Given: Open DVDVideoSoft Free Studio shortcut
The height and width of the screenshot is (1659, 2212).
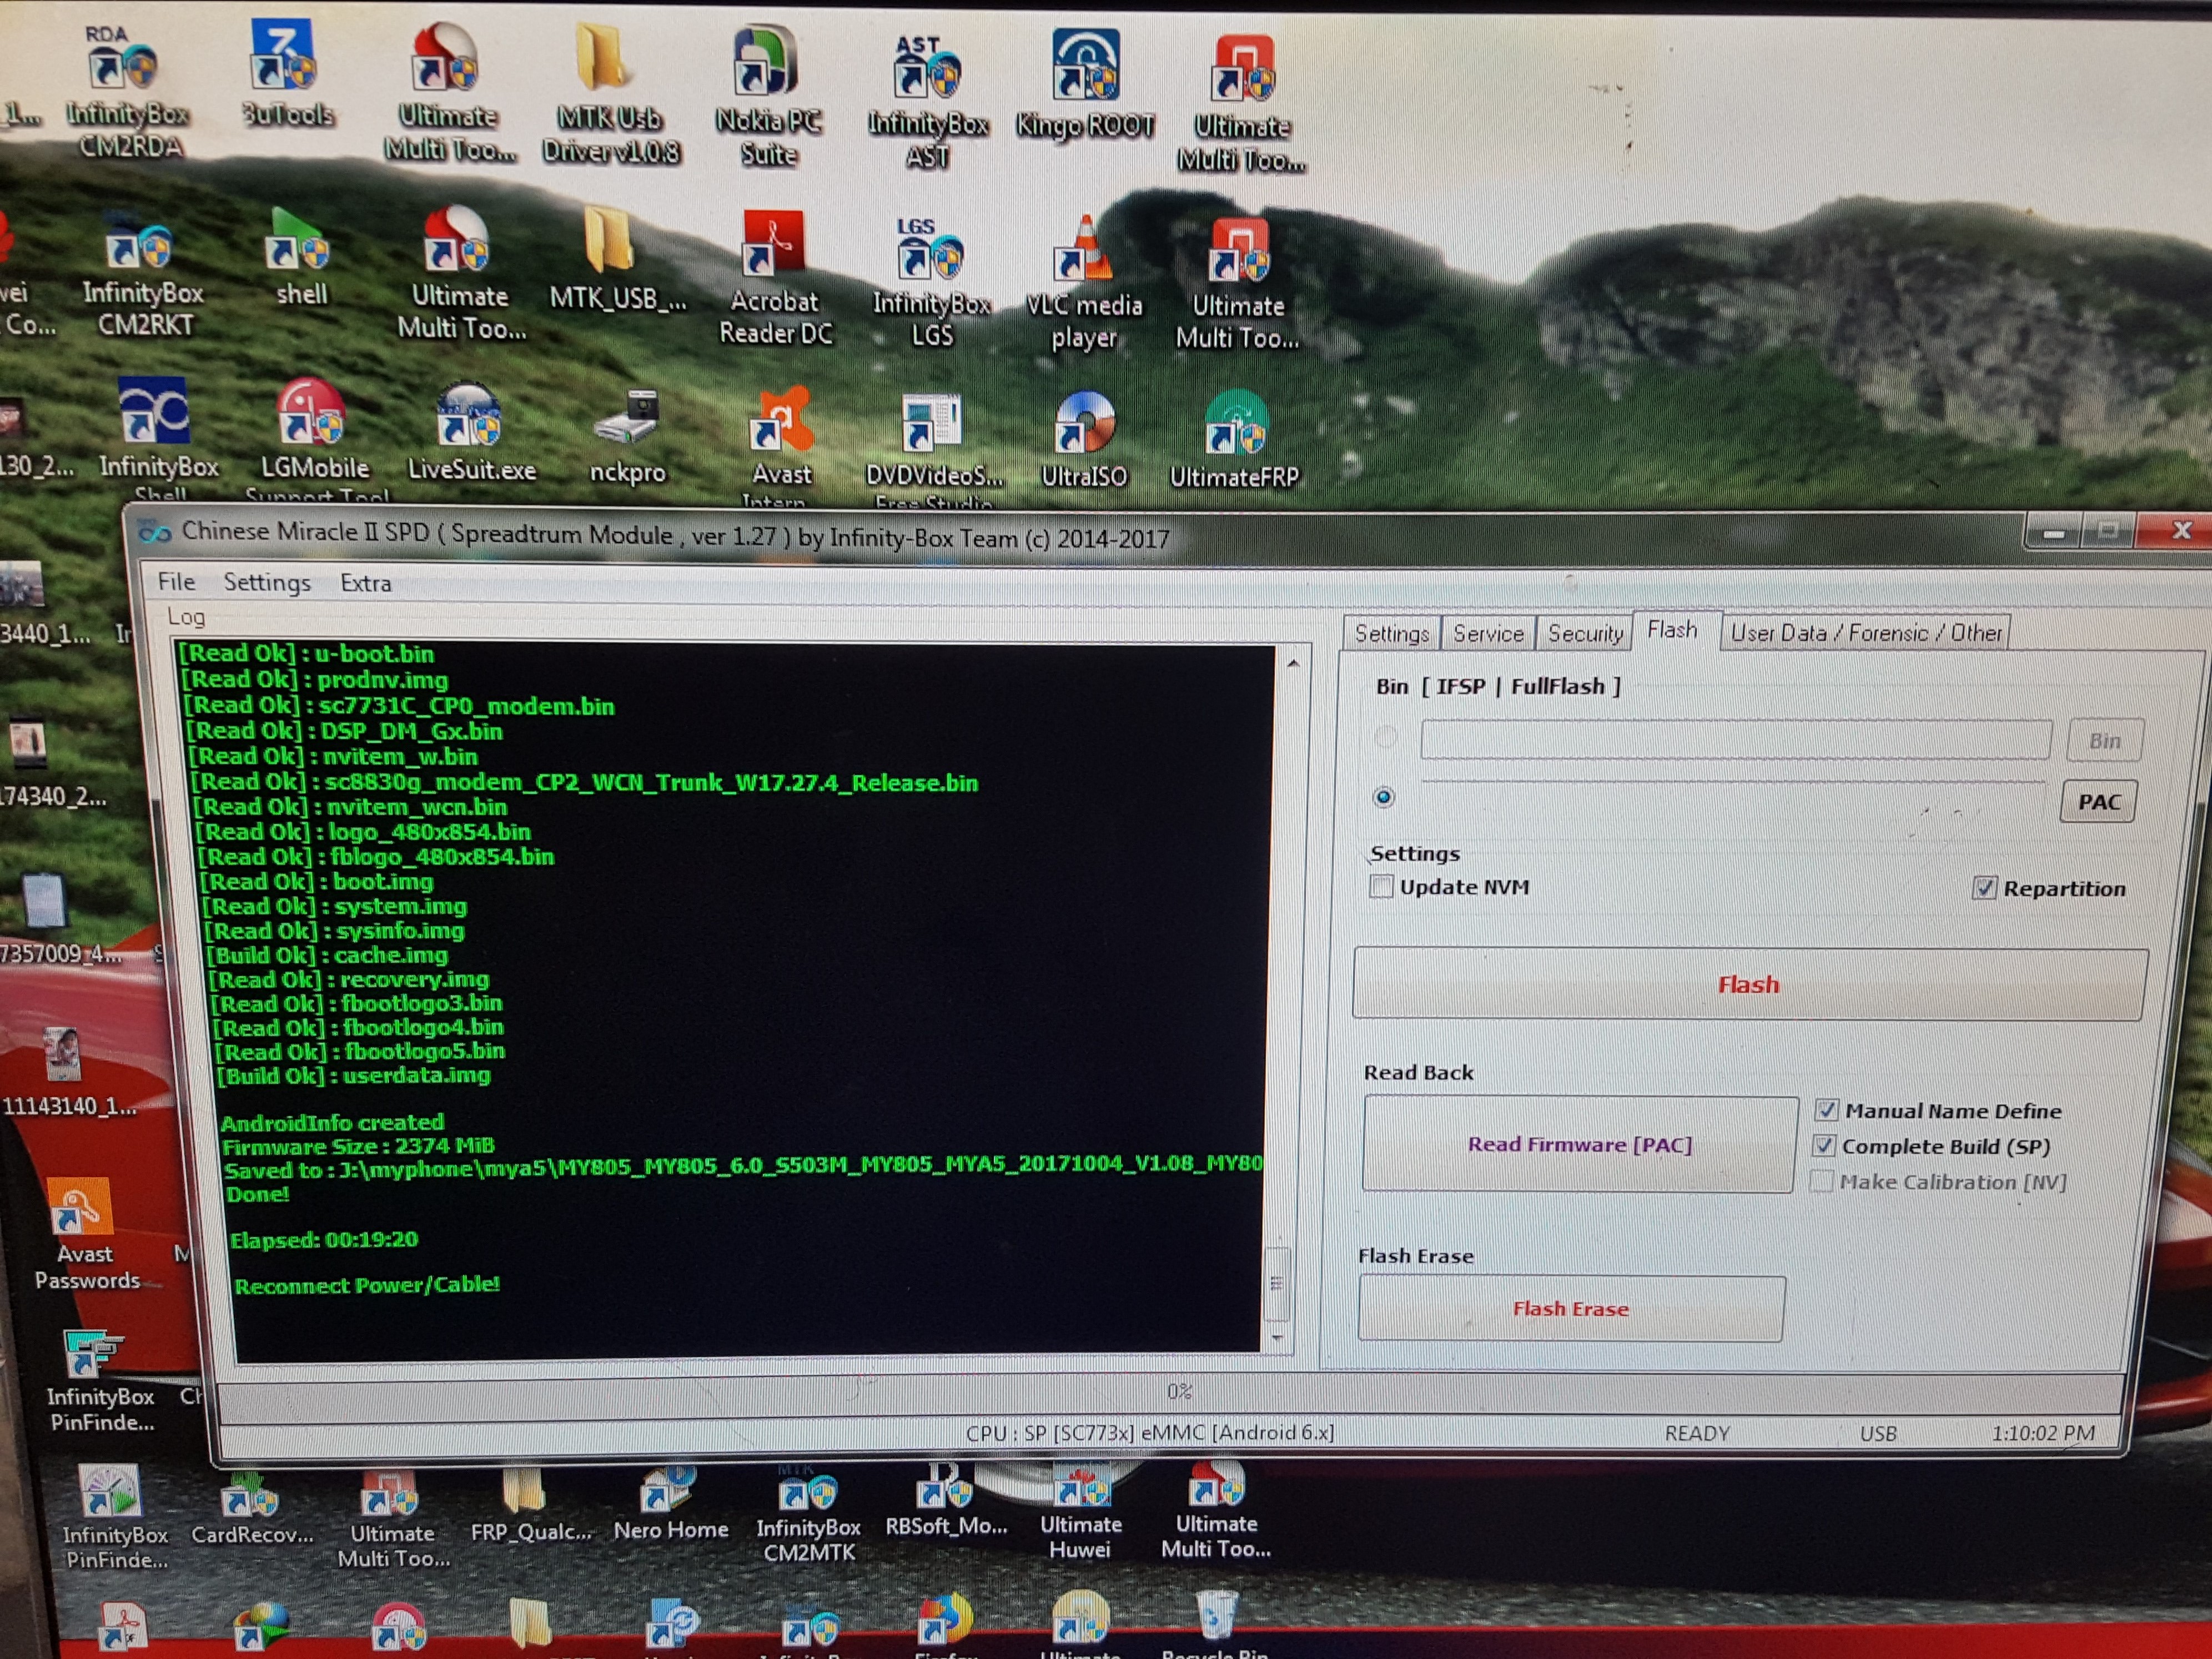Looking at the screenshot, I should click(934, 450).
